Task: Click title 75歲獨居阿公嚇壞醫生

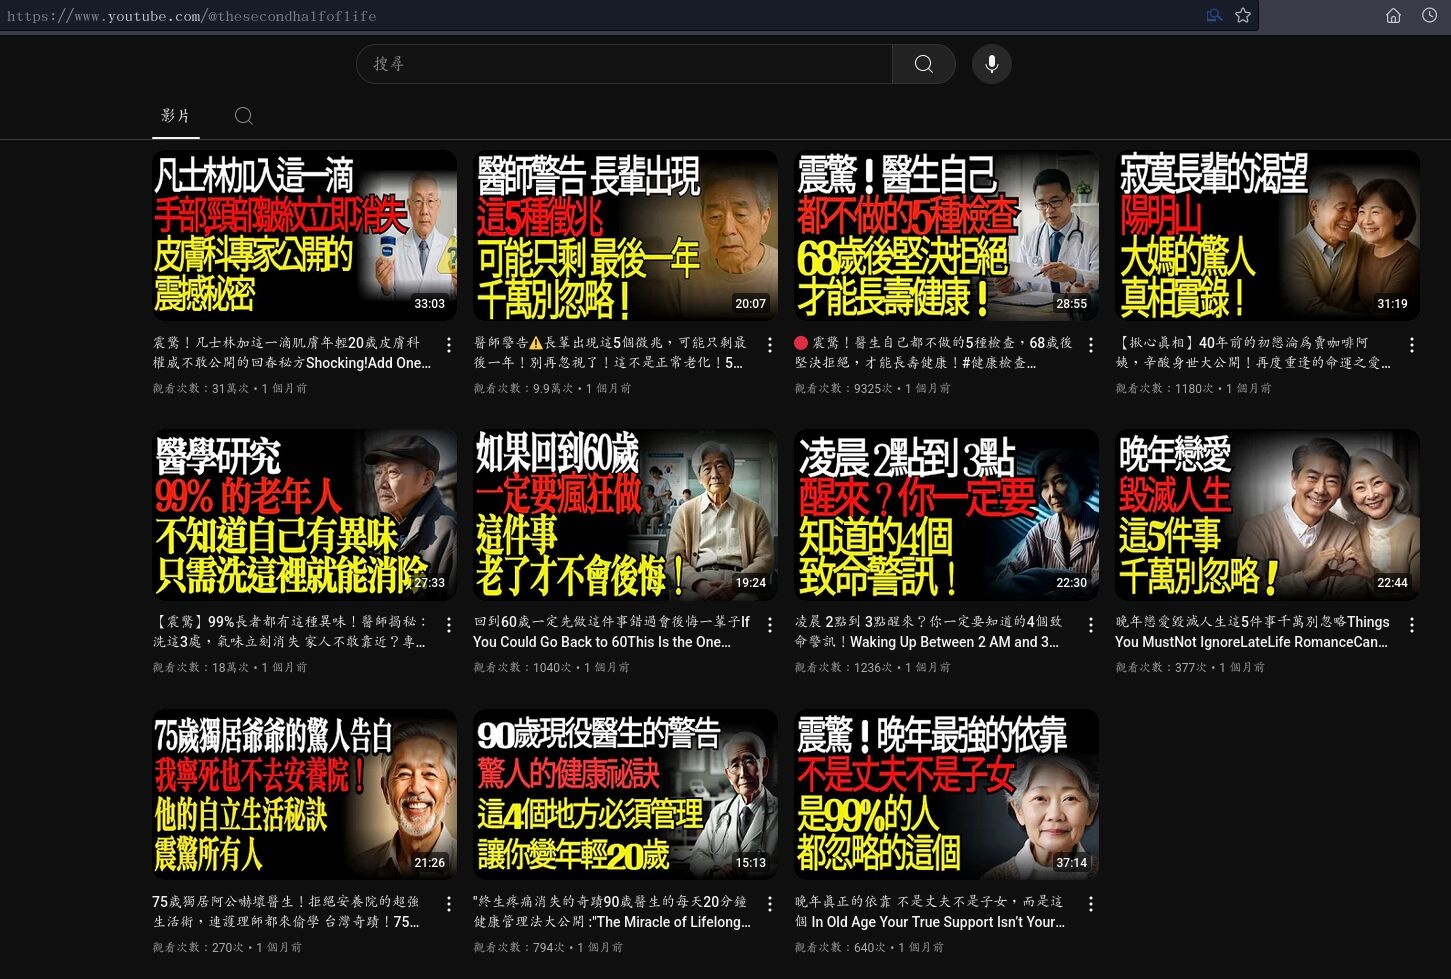Action: click(286, 912)
